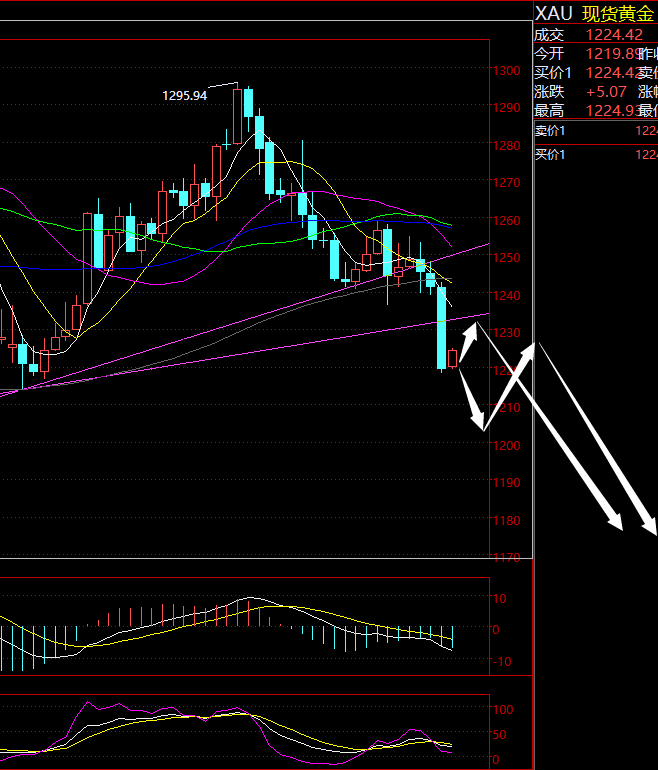Image resolution: width=658 pixels, height=770 pixels.
Task: Click the 10 label on MACD axis
Action: point(499,599)
